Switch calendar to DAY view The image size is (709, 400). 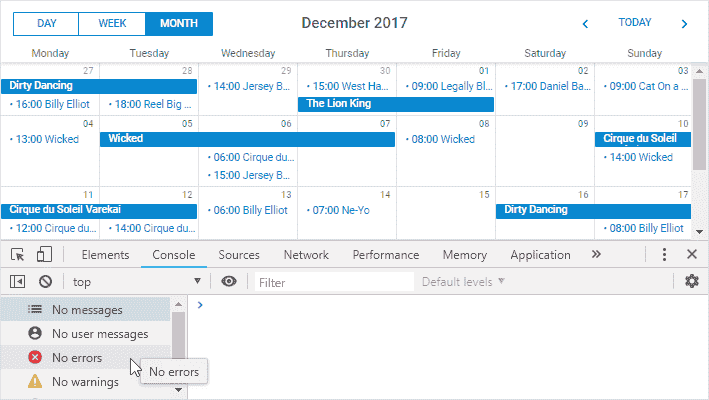(x=46, y=24)
